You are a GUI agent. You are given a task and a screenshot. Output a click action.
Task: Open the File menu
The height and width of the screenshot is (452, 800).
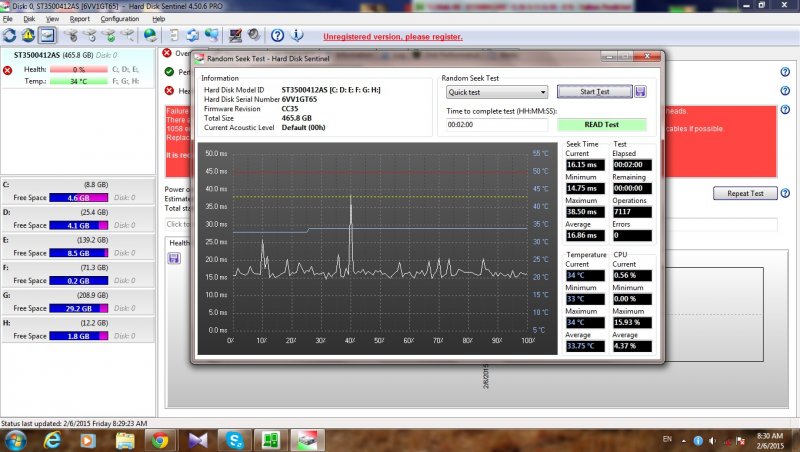point(8,19)
